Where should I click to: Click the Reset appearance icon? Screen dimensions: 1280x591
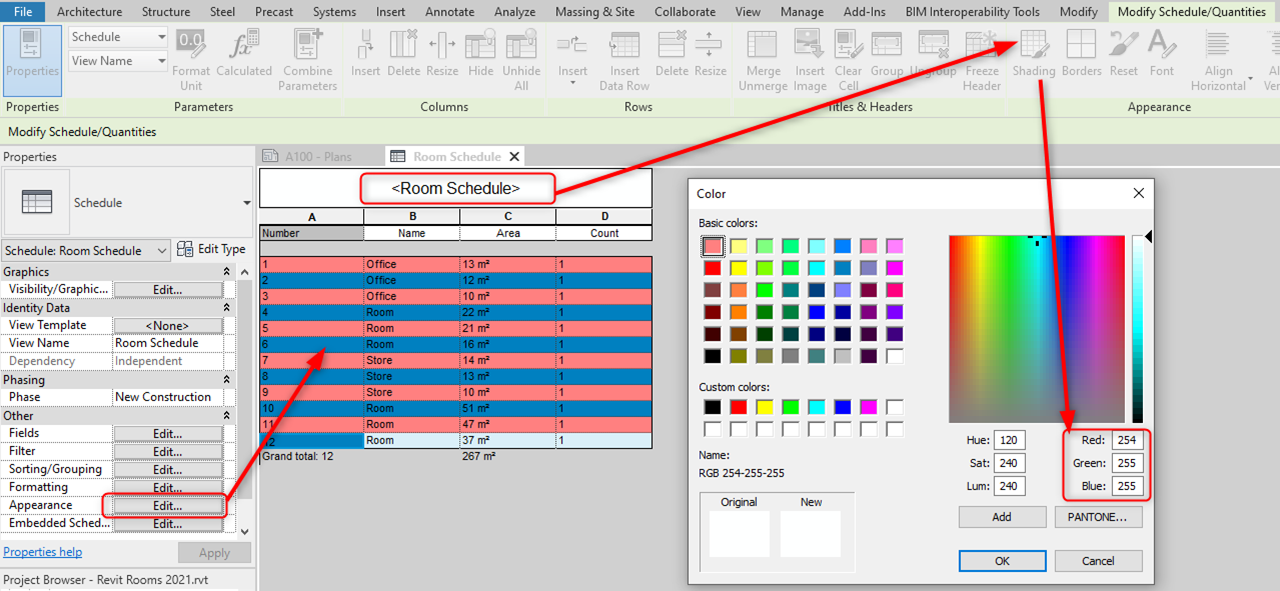(1123, 46)
